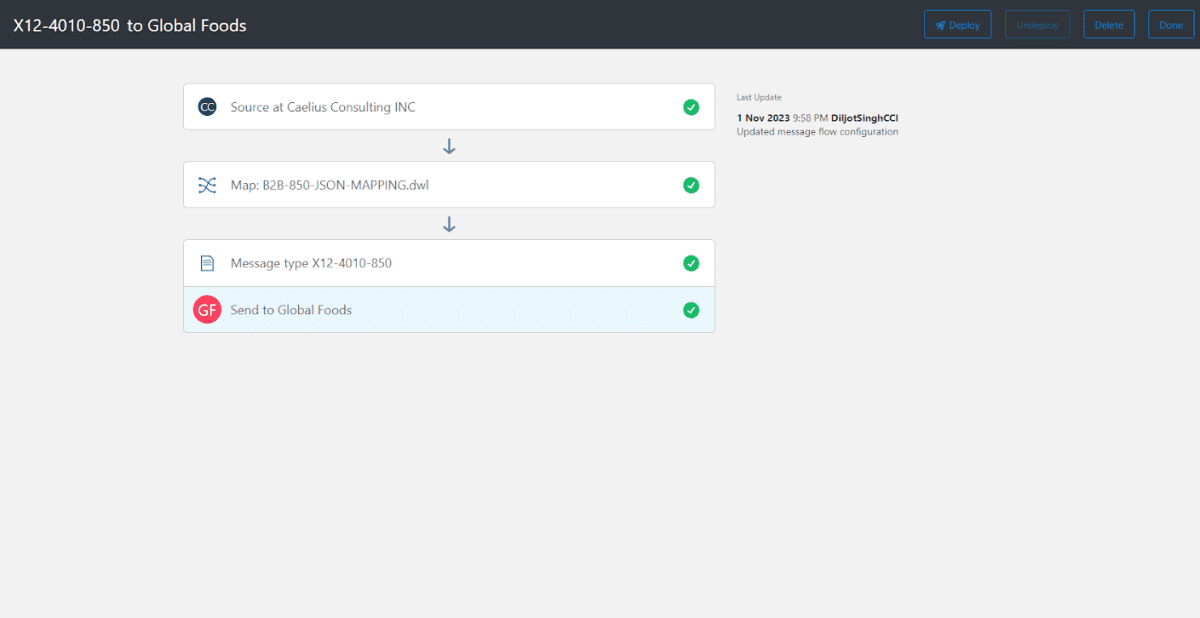Open Map: B2B-850-JSON-MAPPING.dwl step
The height and width of the screenshot is (618, 1200).
pos(449,185)
